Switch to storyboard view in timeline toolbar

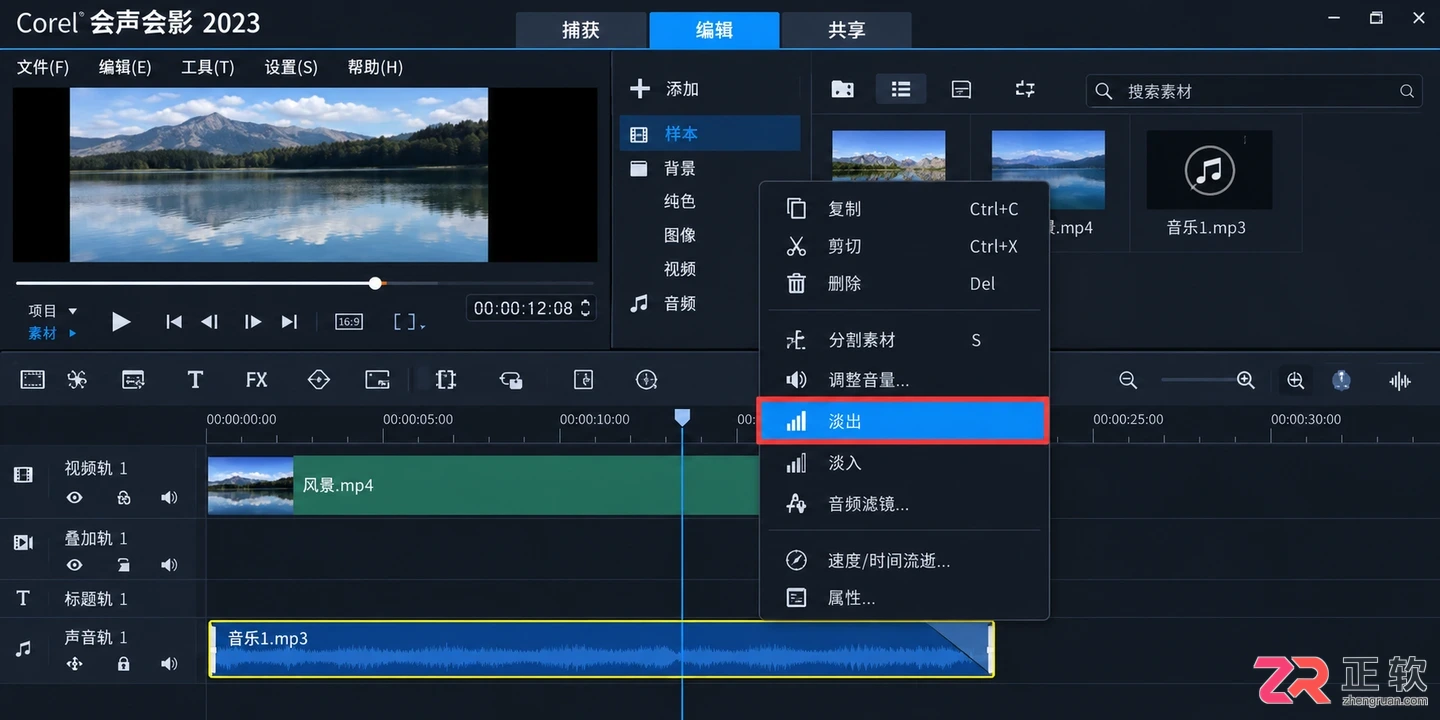point(33,379)
